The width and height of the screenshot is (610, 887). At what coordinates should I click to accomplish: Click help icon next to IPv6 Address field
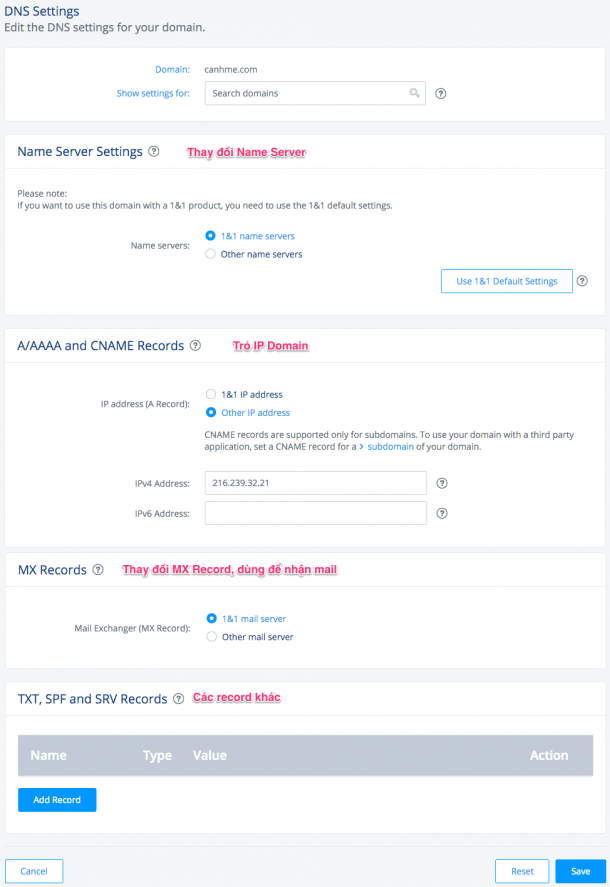(x=441, y=514)
